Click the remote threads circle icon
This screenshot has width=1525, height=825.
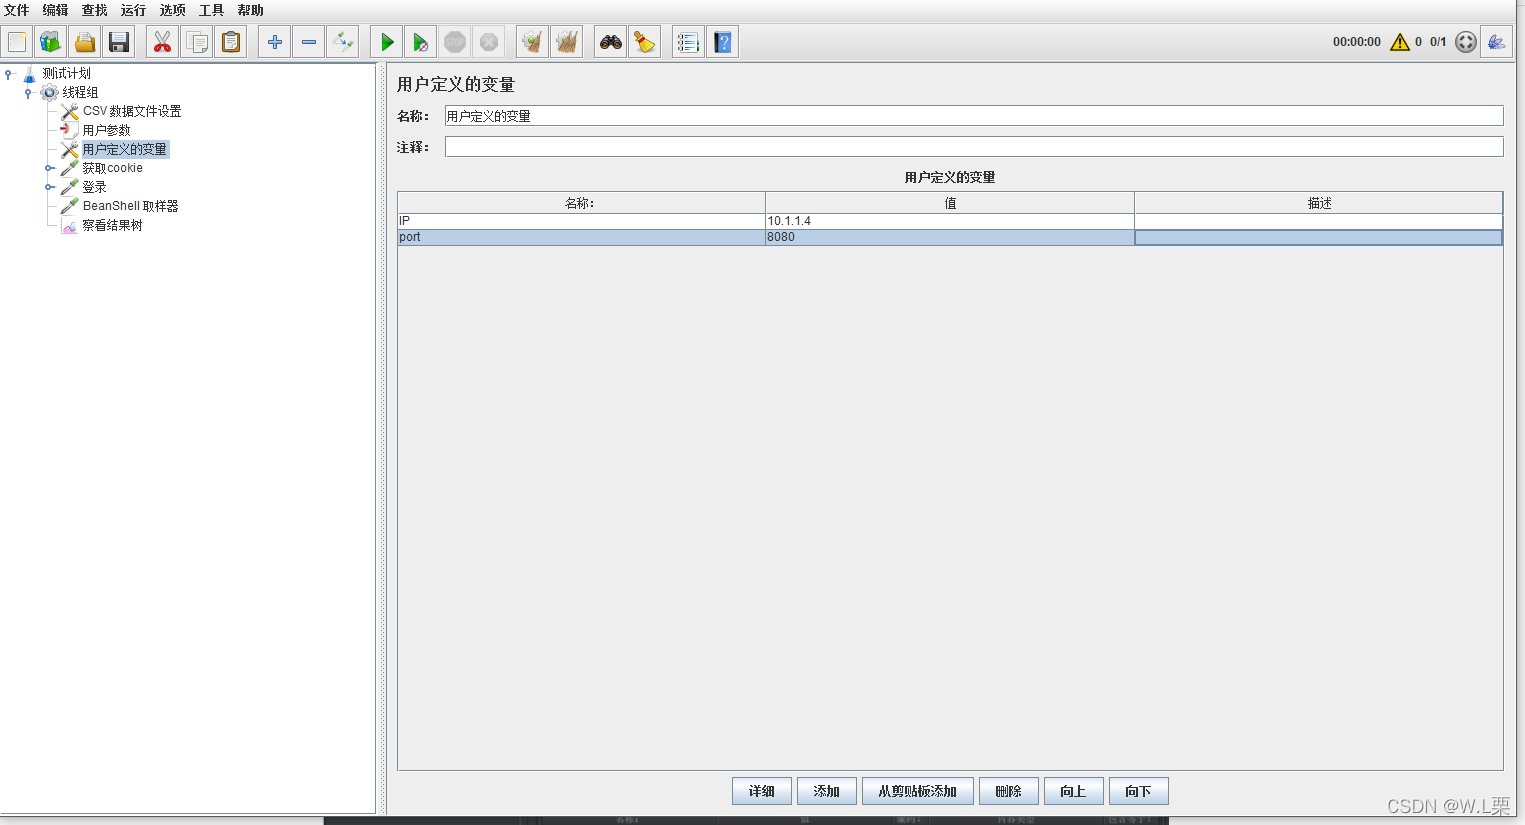click(1466, 42)
